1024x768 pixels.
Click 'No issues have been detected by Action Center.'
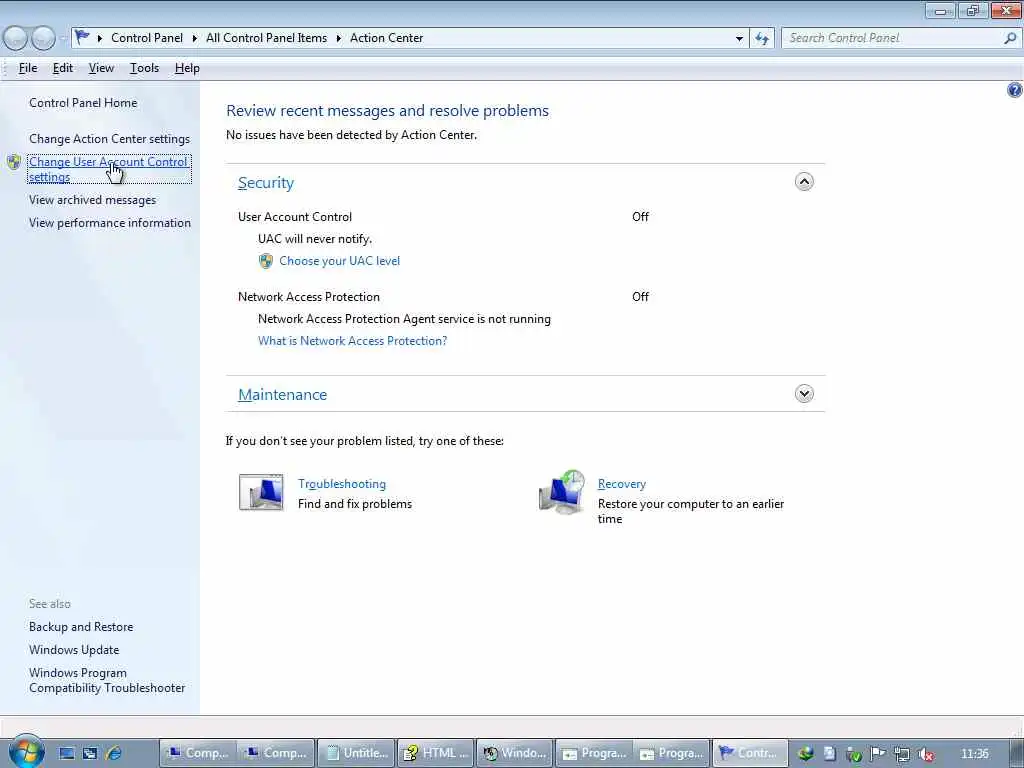point(351,135)
